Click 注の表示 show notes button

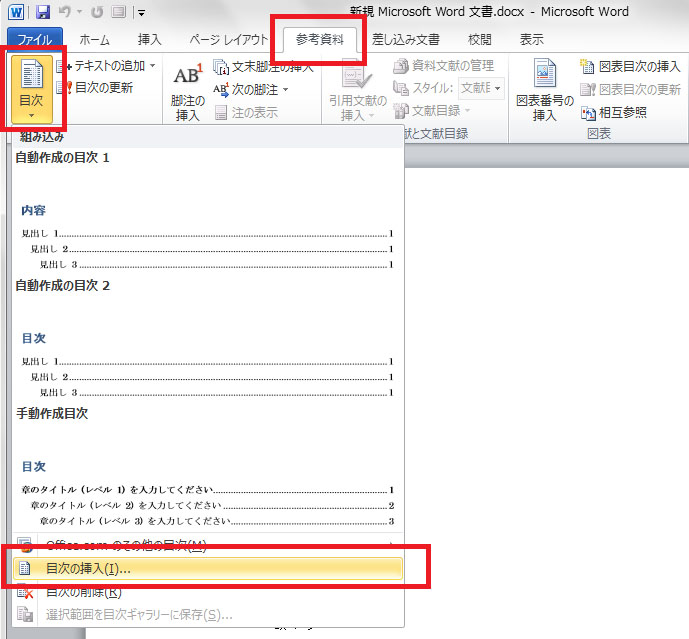[247, 113]
